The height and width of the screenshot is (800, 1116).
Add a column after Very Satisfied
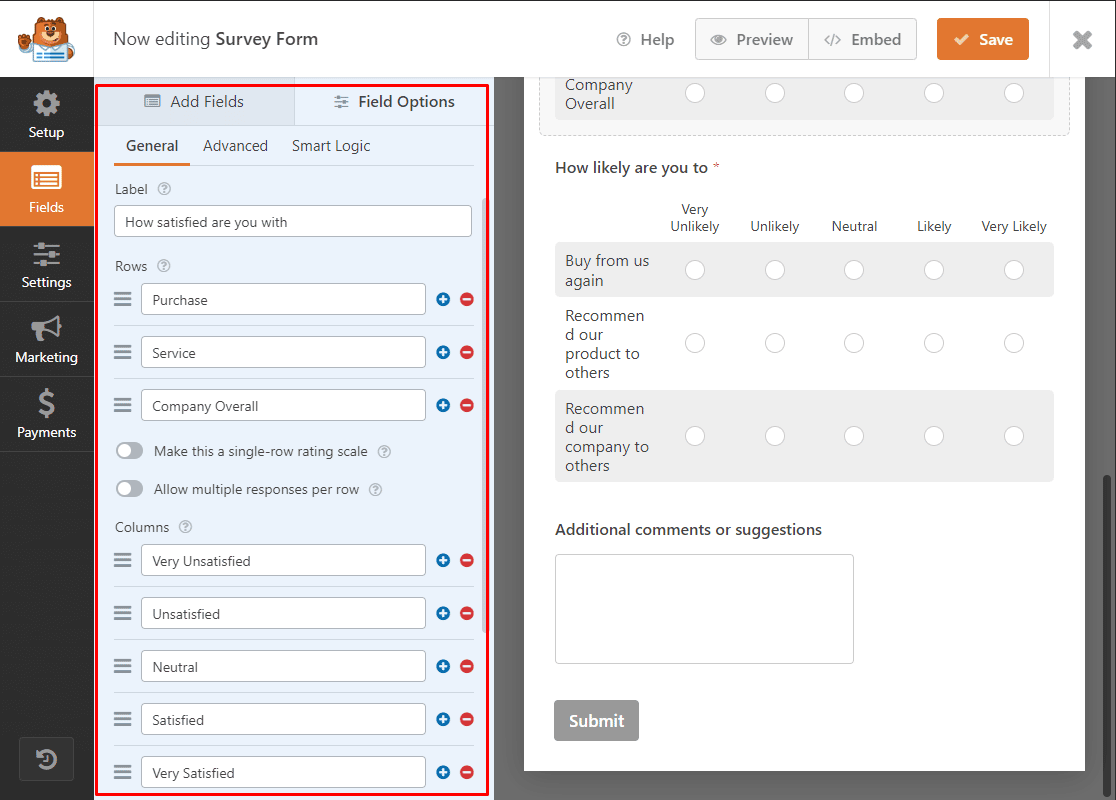(x=443, y=772)
